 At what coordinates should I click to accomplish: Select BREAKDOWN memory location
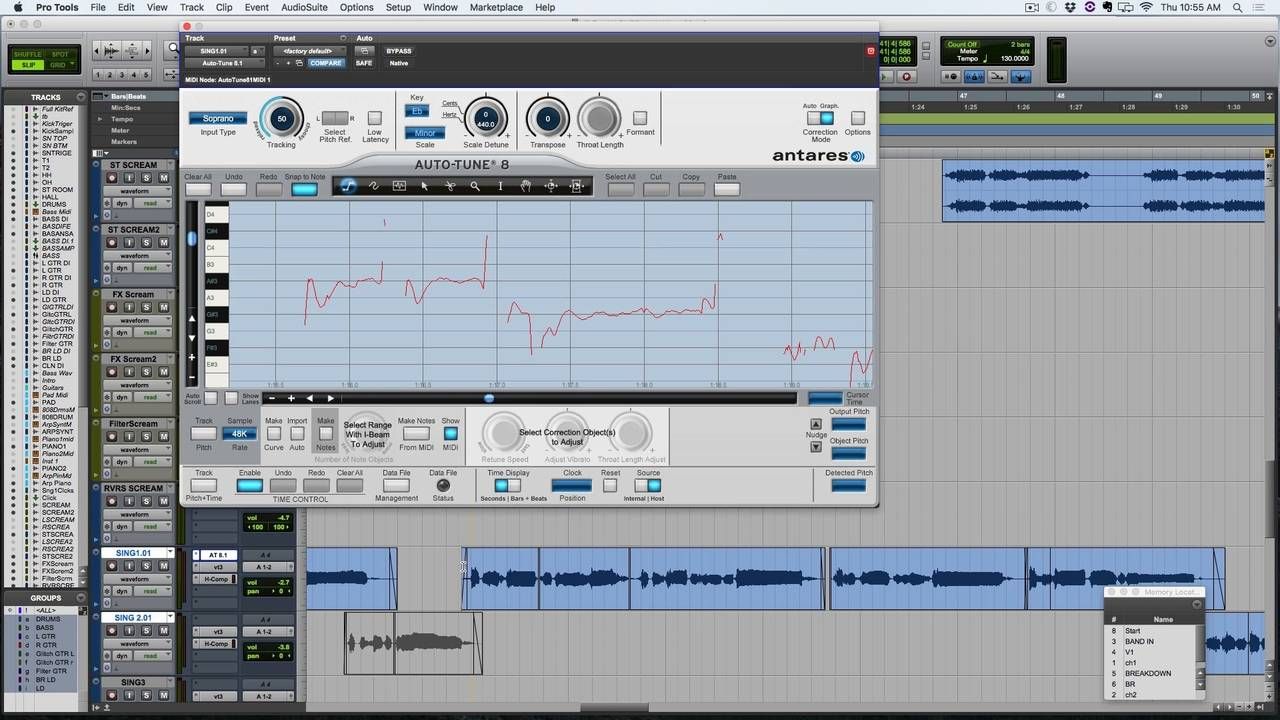click(x=1150, y=673)
